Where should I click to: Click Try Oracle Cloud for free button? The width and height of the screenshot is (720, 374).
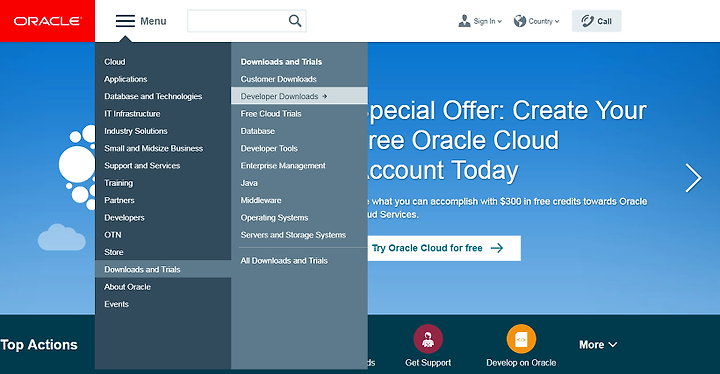point(444,248)
